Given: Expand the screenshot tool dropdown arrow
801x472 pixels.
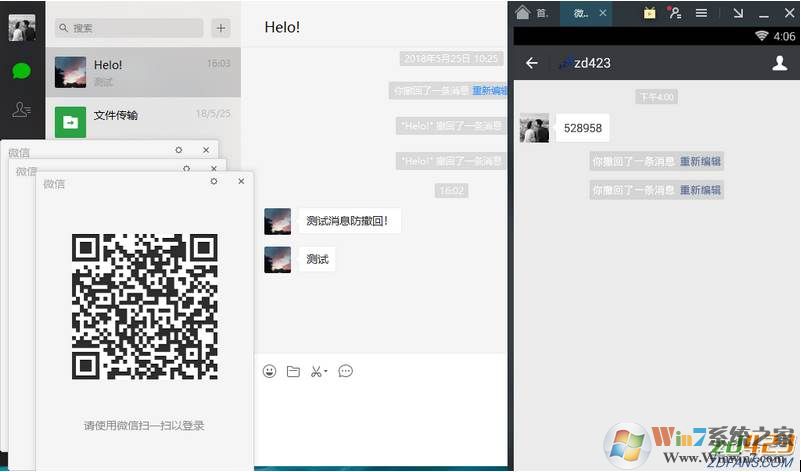Looking at the screenshot, I should [x=326, y=372].
